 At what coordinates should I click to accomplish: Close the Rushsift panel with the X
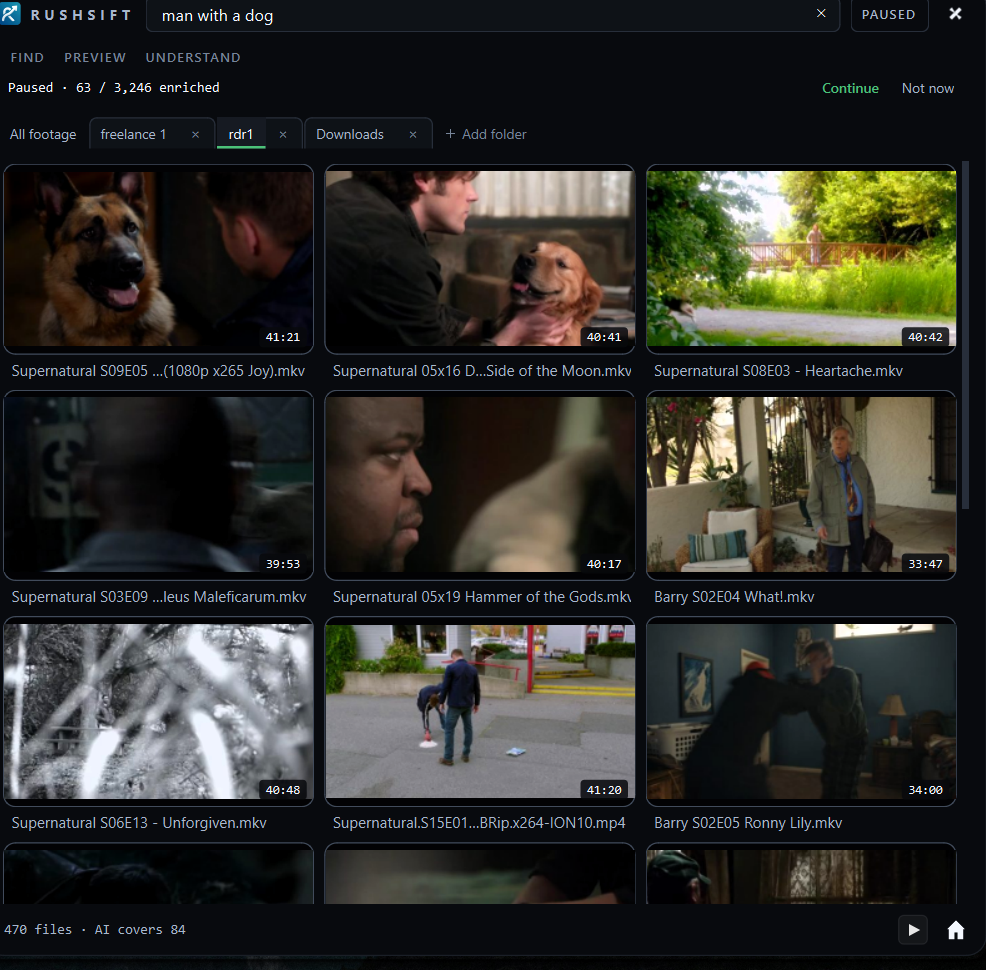point(955,14)
